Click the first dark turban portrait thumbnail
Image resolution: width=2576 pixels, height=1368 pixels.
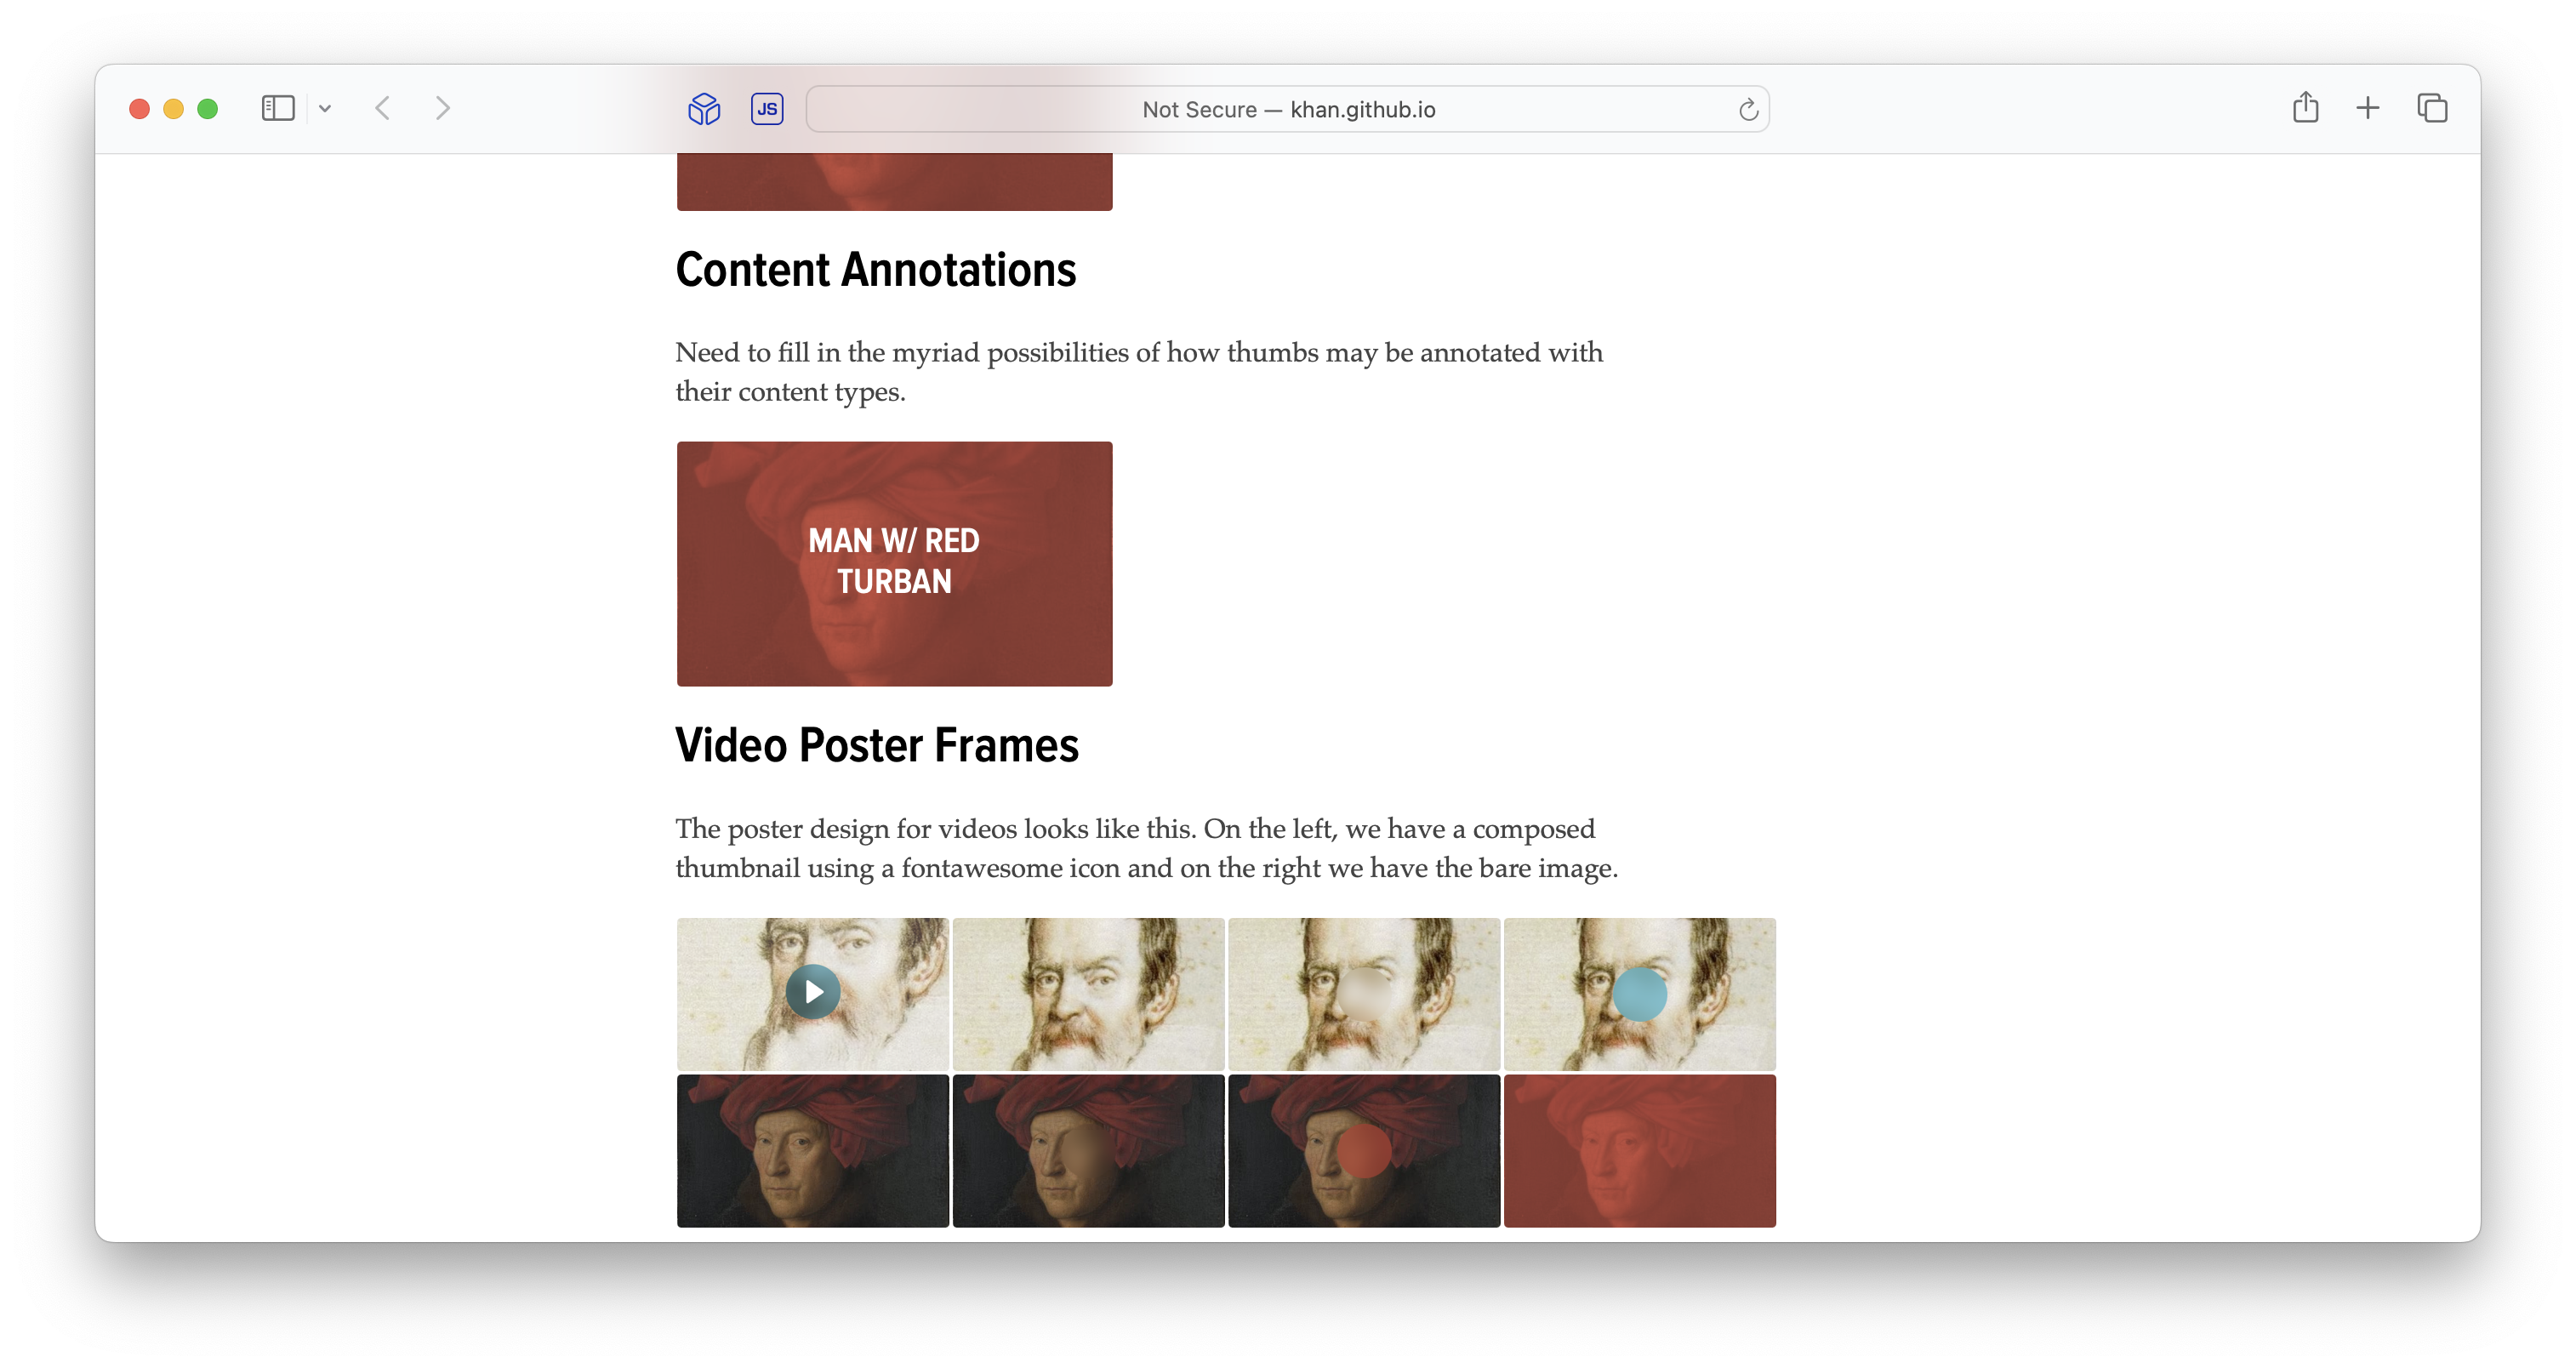[x=812, y=1150]
